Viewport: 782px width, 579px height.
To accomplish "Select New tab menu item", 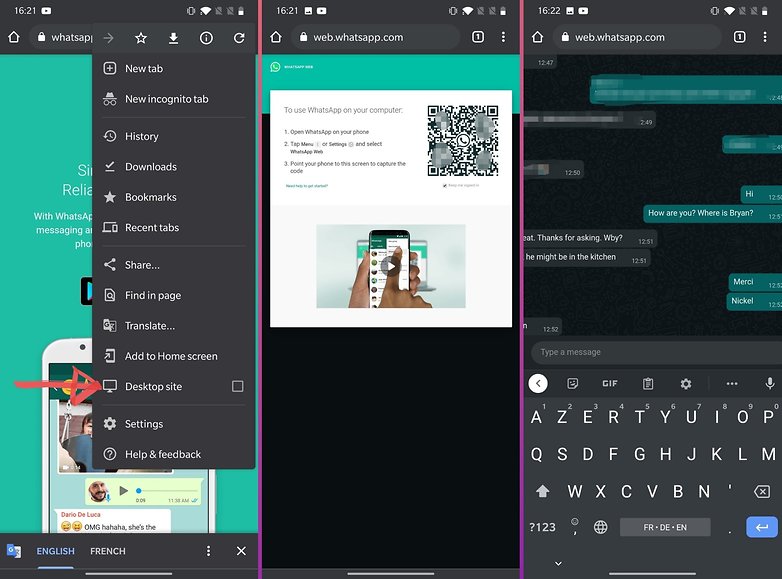I will [174, 68].
